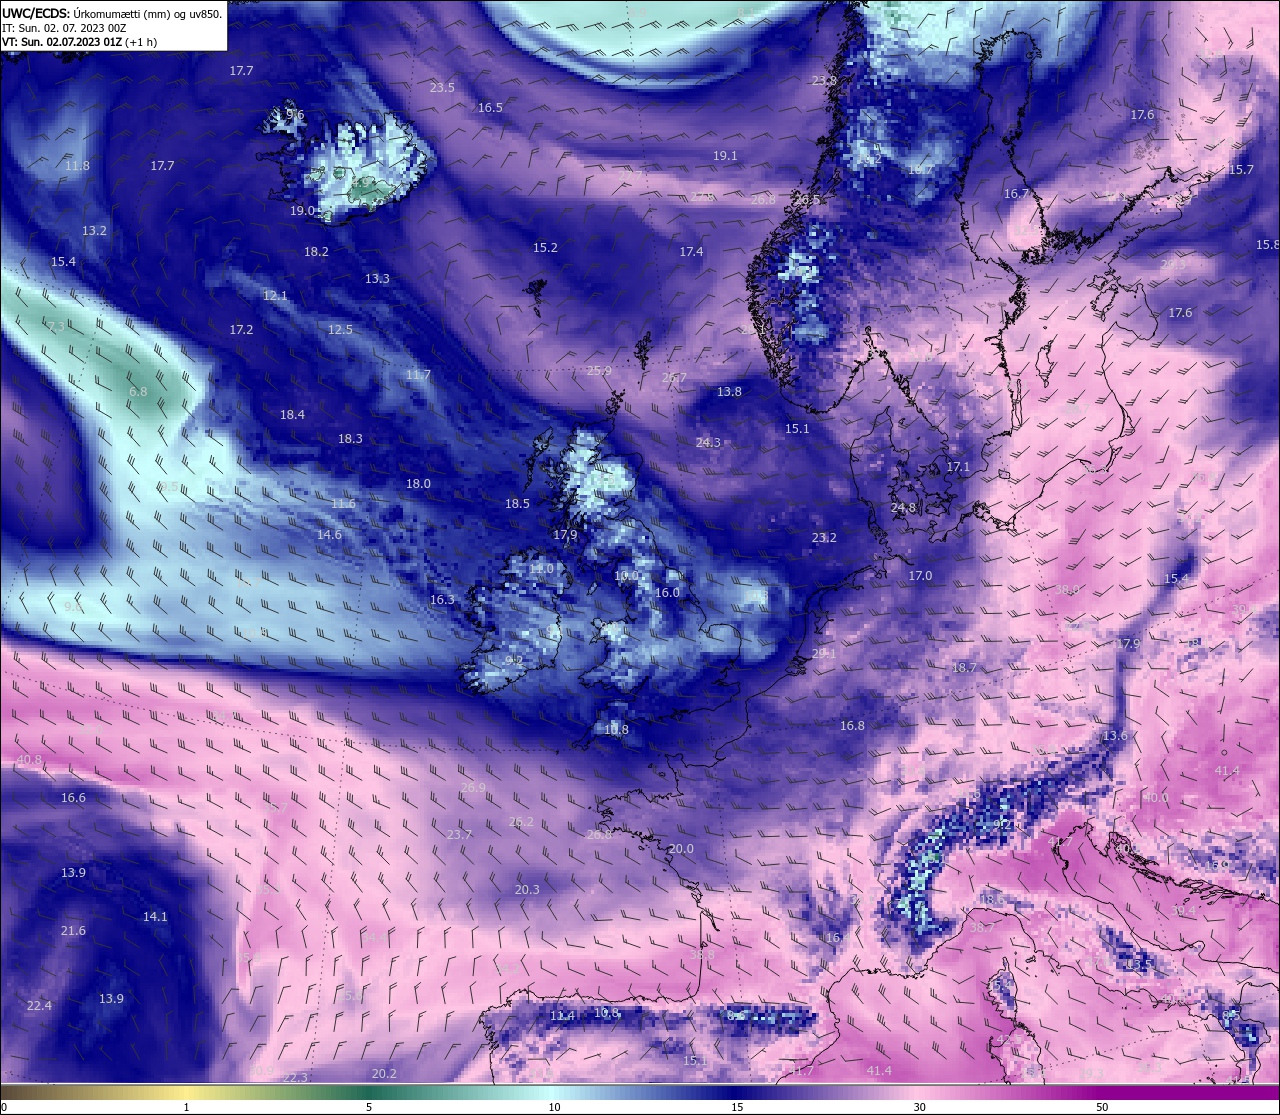Click the map value '18.2'

click(316, 252)
